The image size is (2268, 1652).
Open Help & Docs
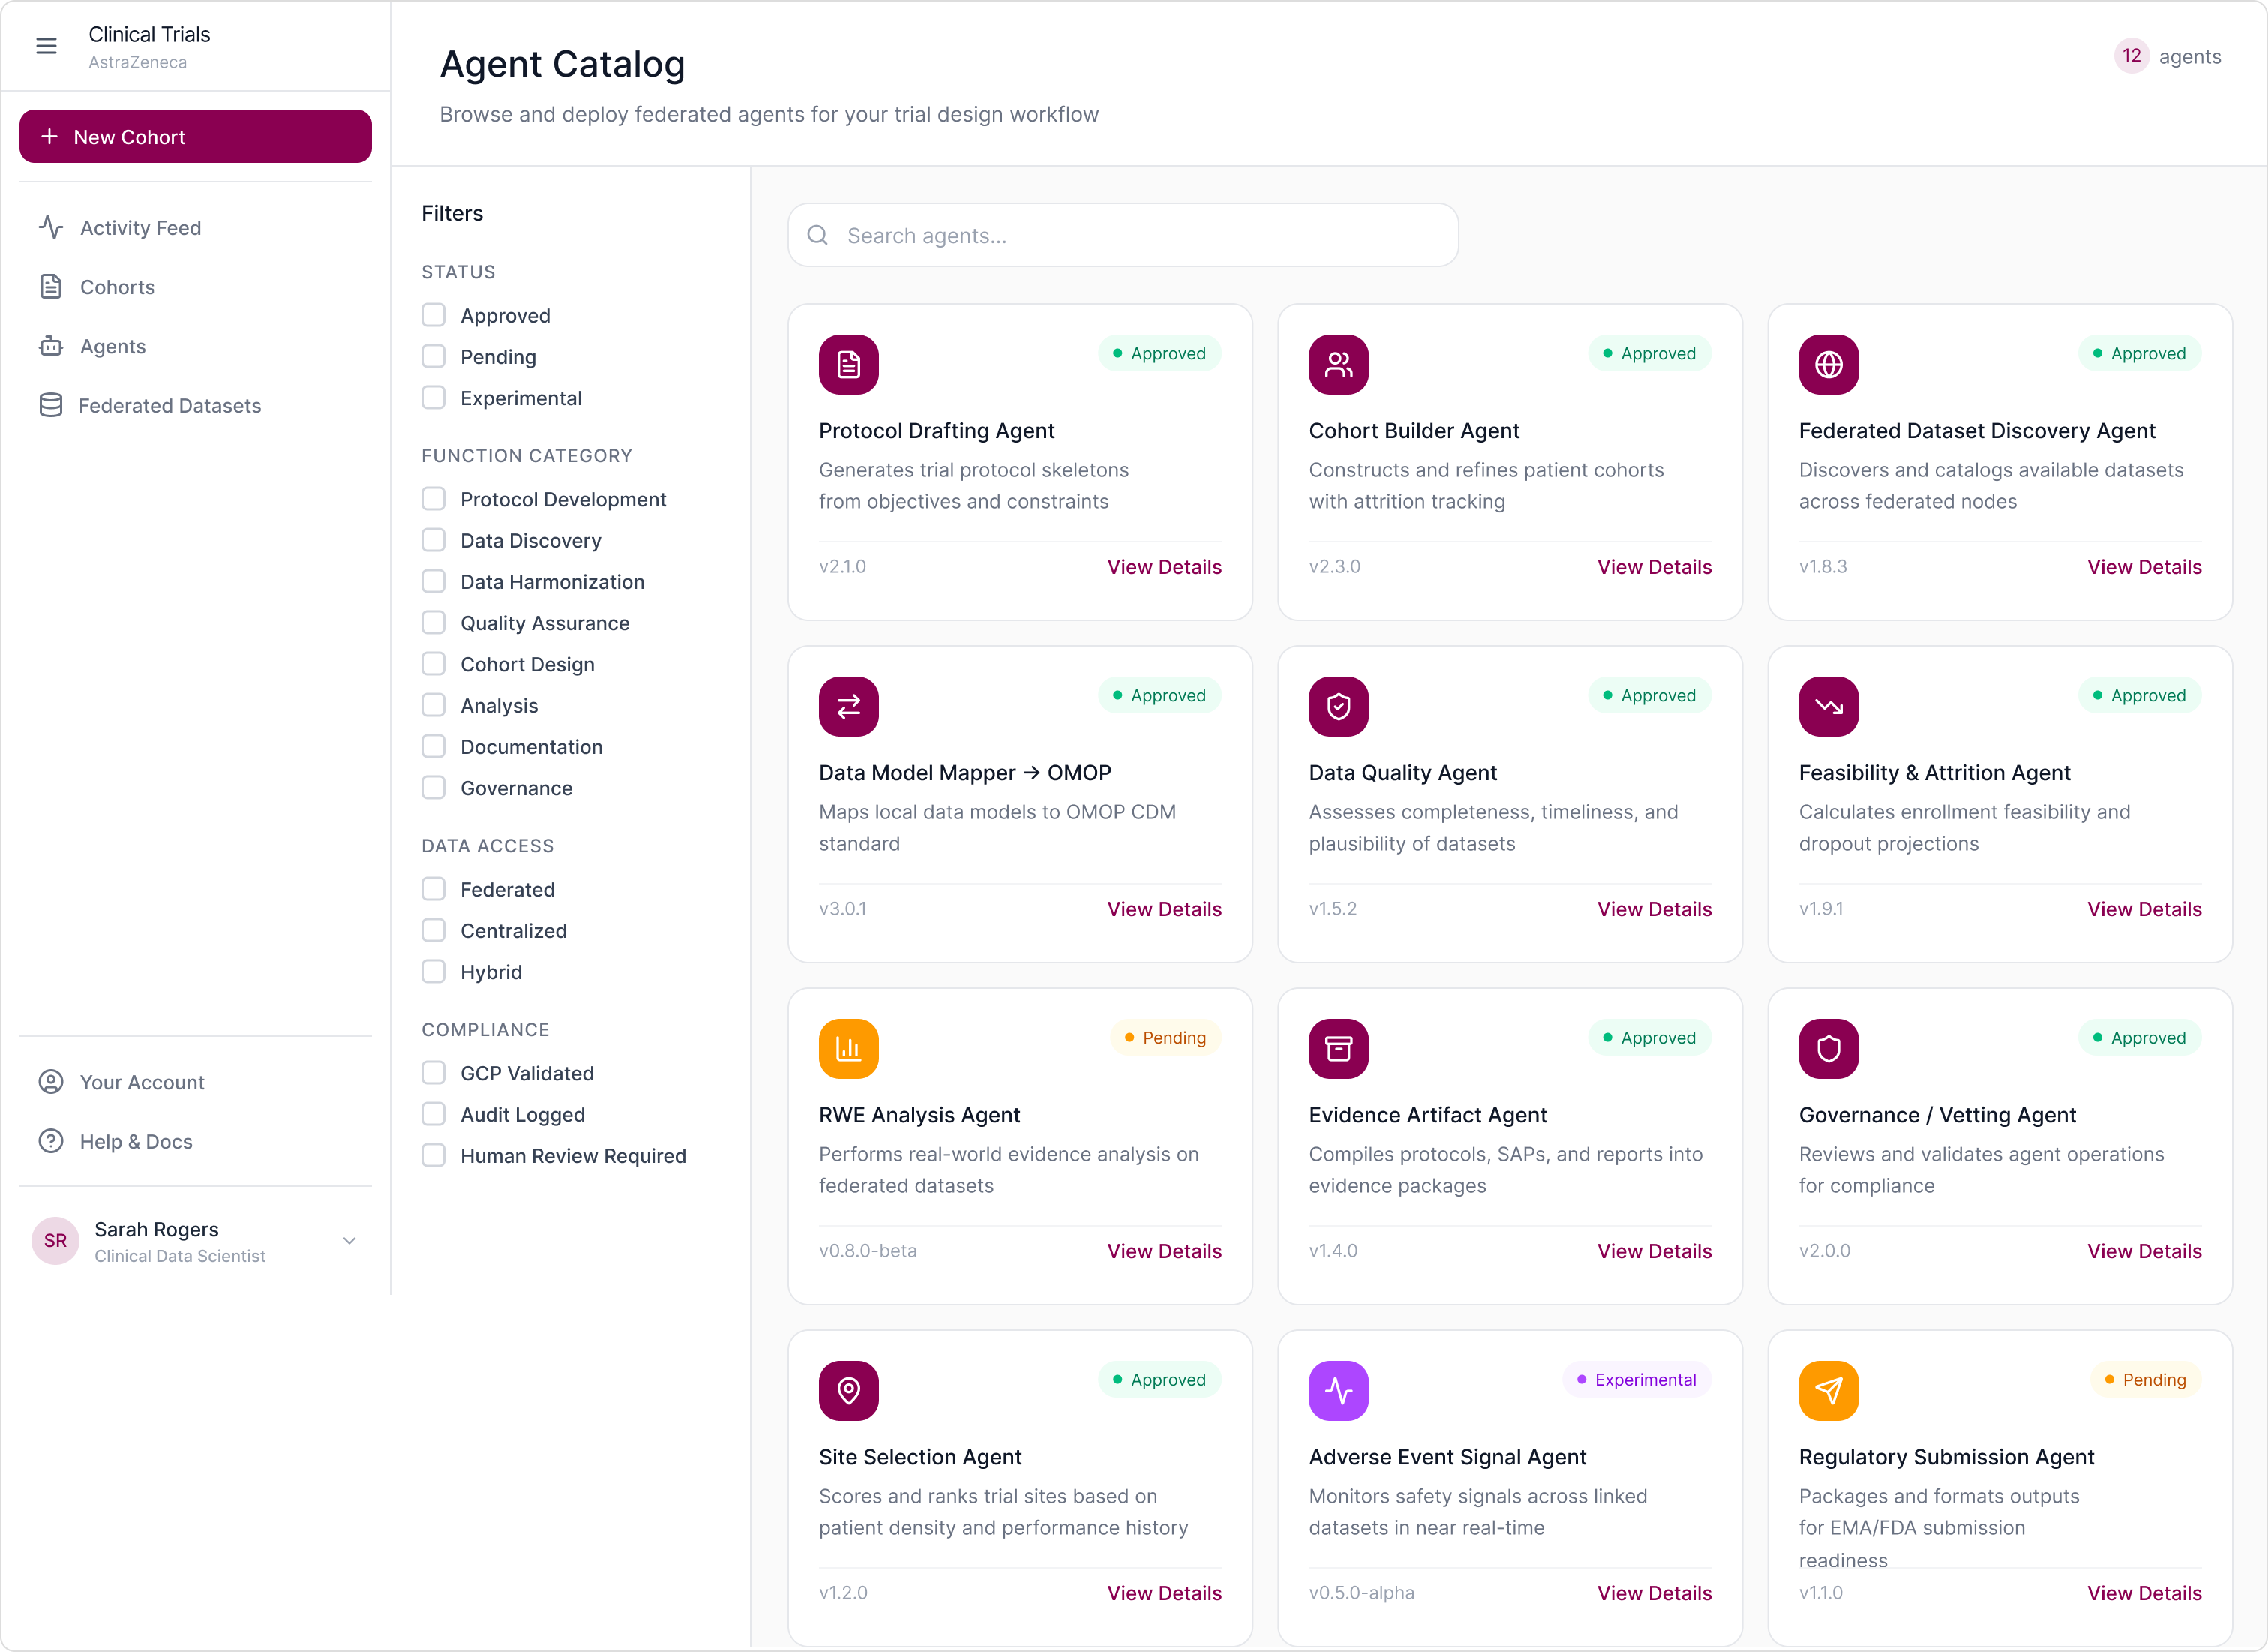pos(195,1141)
